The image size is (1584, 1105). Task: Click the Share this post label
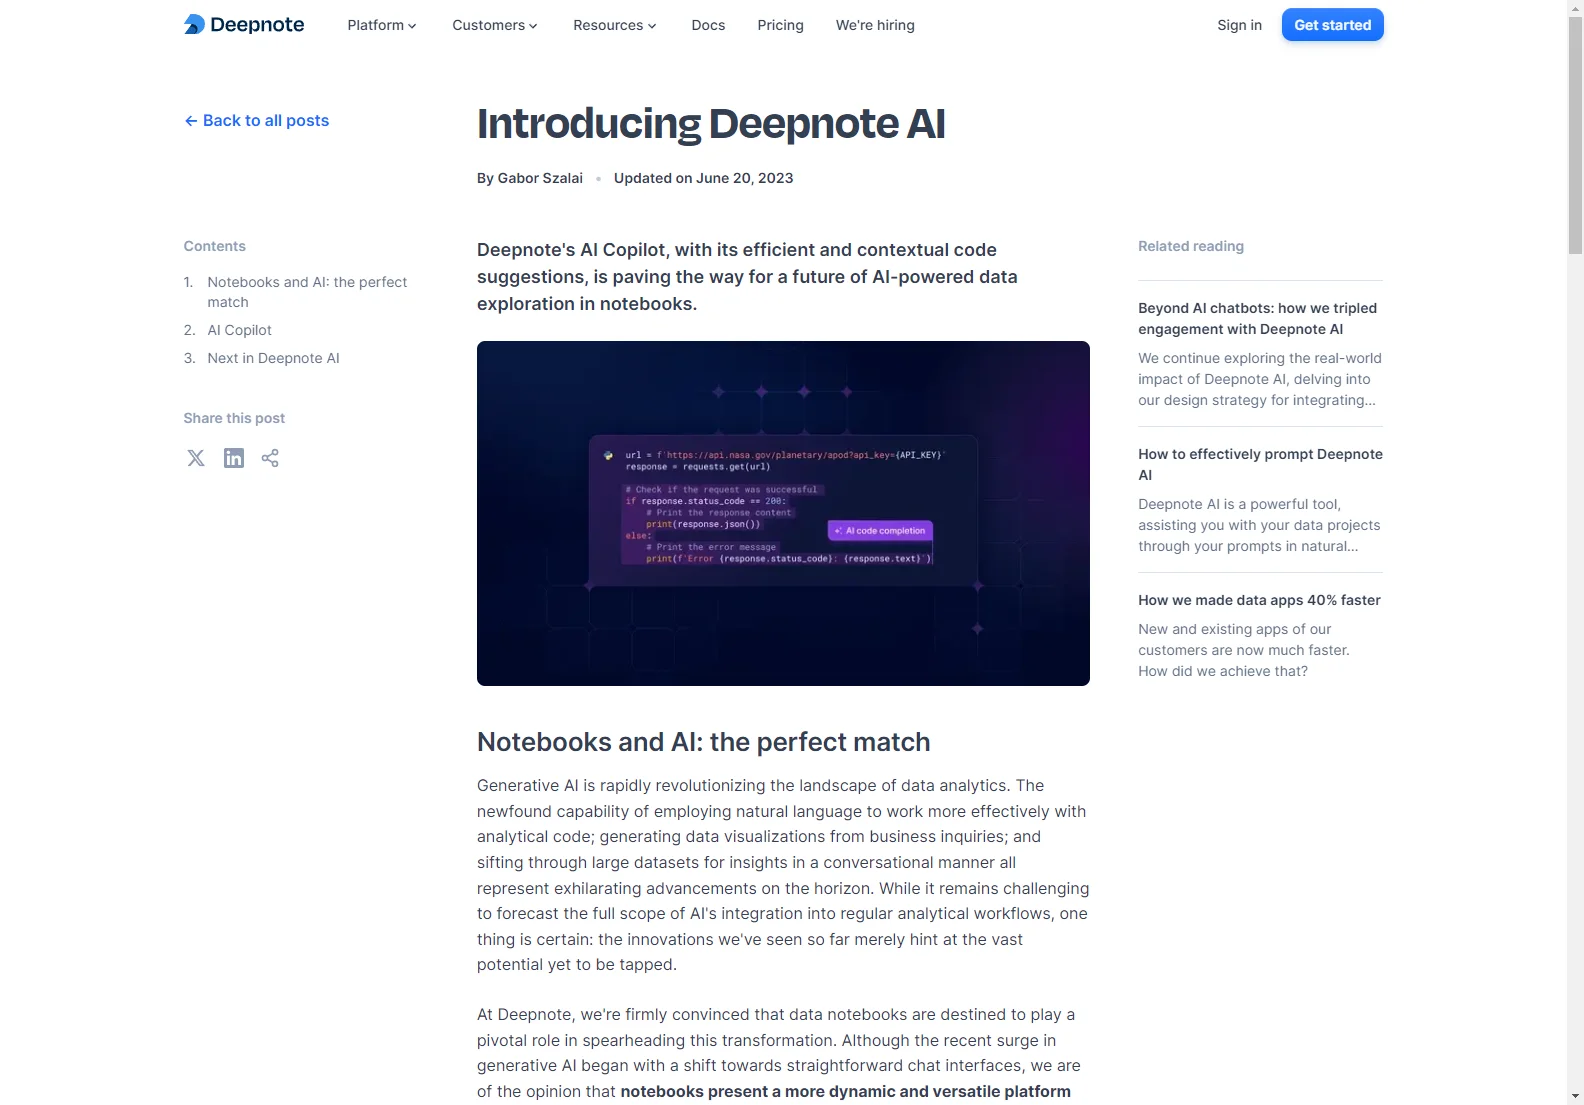(x=234, y=418)
